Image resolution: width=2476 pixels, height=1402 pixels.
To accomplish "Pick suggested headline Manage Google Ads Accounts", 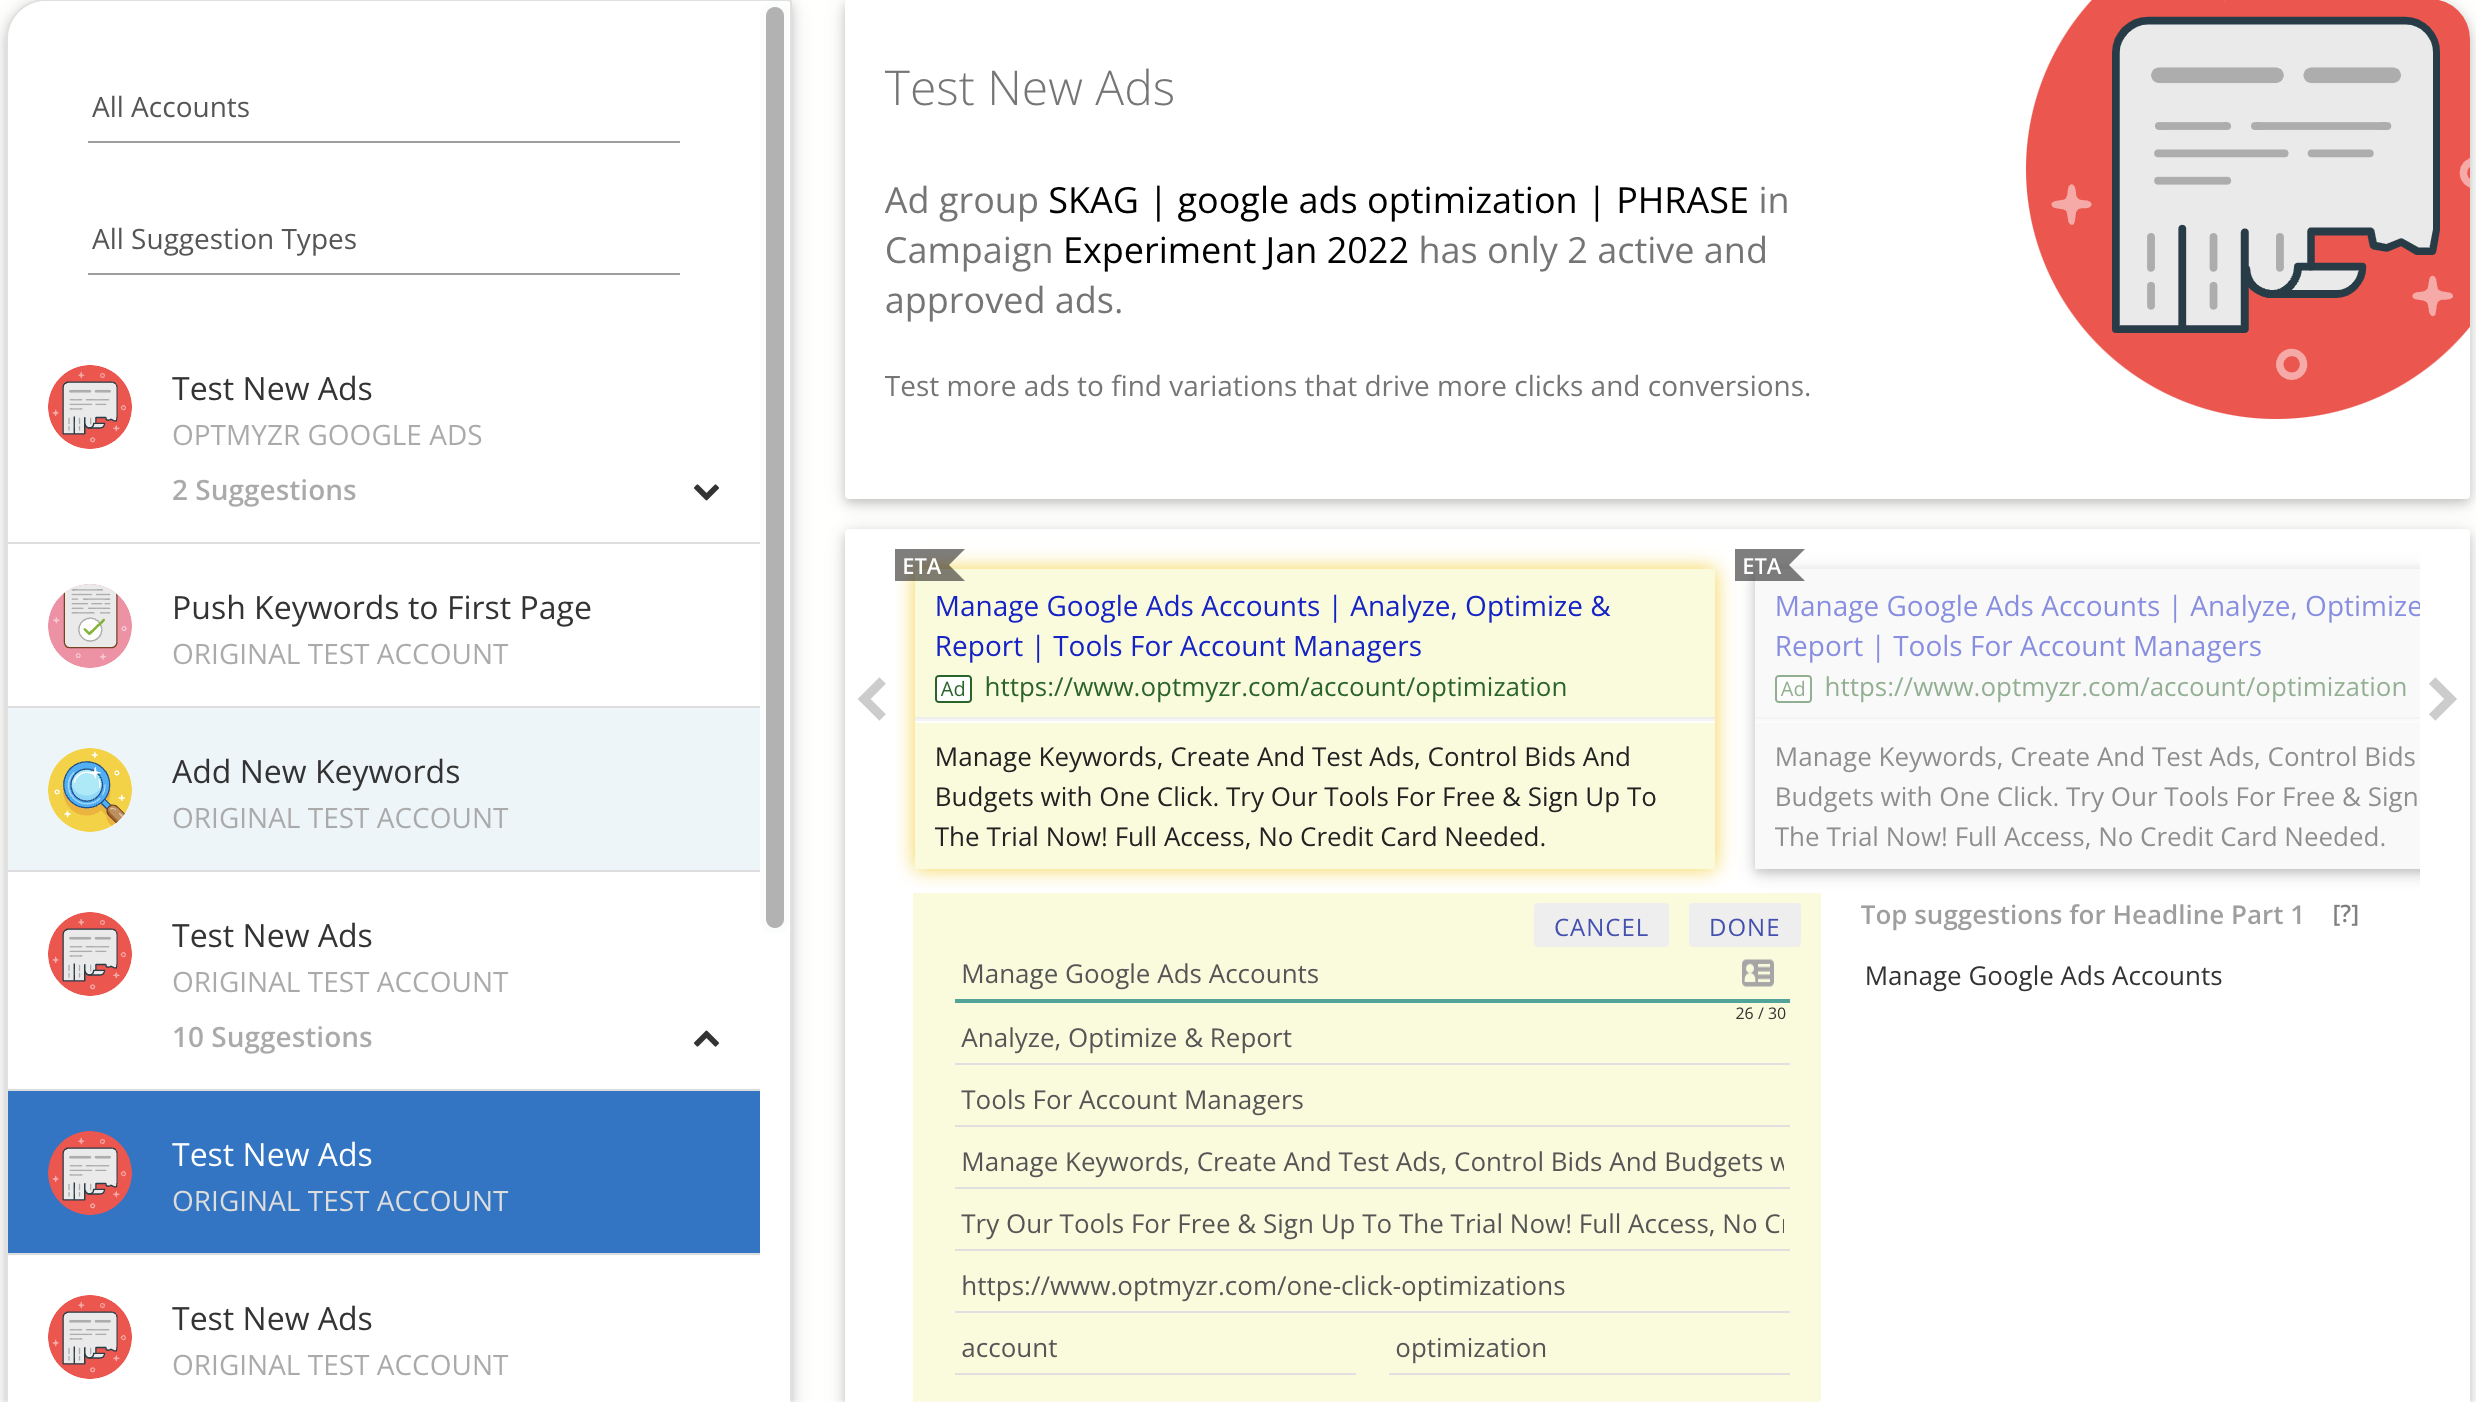I will click(2043, 976).
